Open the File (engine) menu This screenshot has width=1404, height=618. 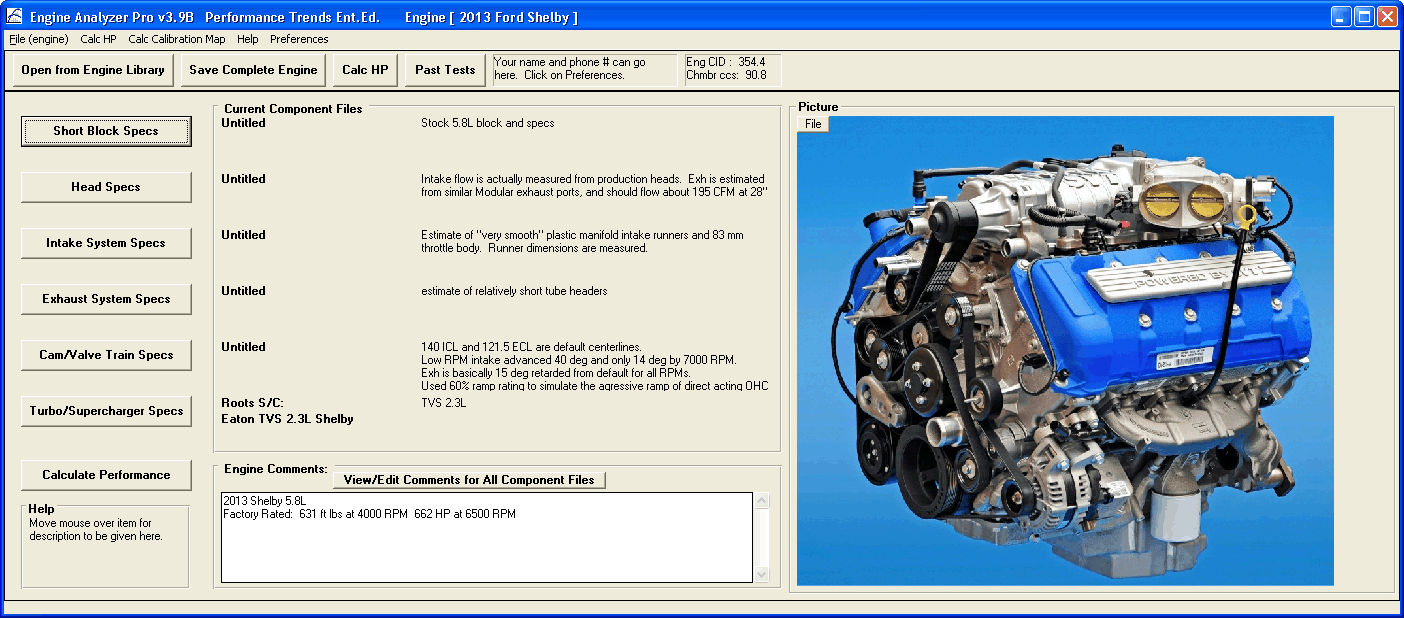coord(39,39)
